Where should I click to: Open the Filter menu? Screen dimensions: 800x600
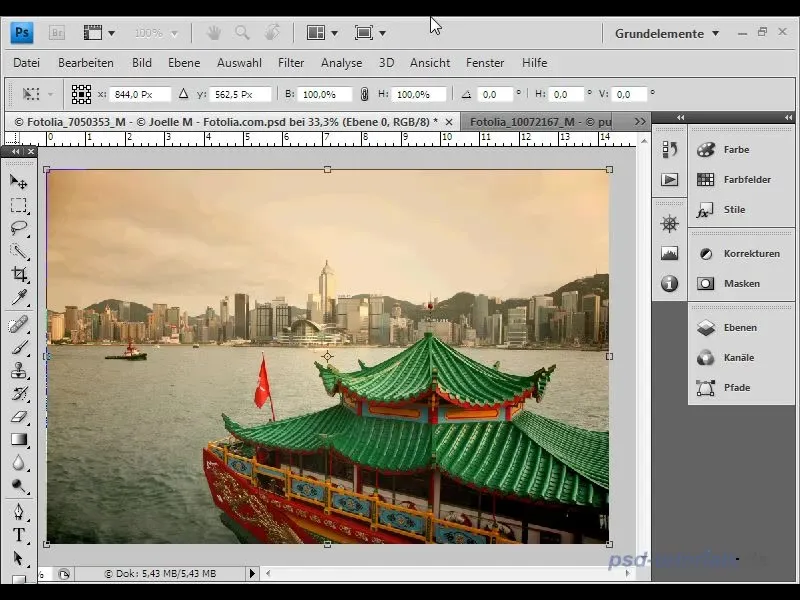point(291,63)
